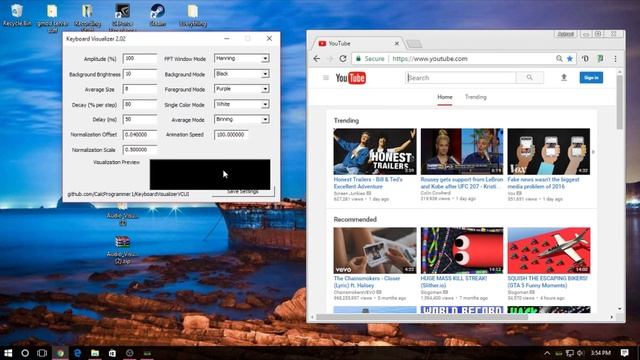Open the Slither.io video thumbnail
The image size is (640, 360).
[462, 251]
